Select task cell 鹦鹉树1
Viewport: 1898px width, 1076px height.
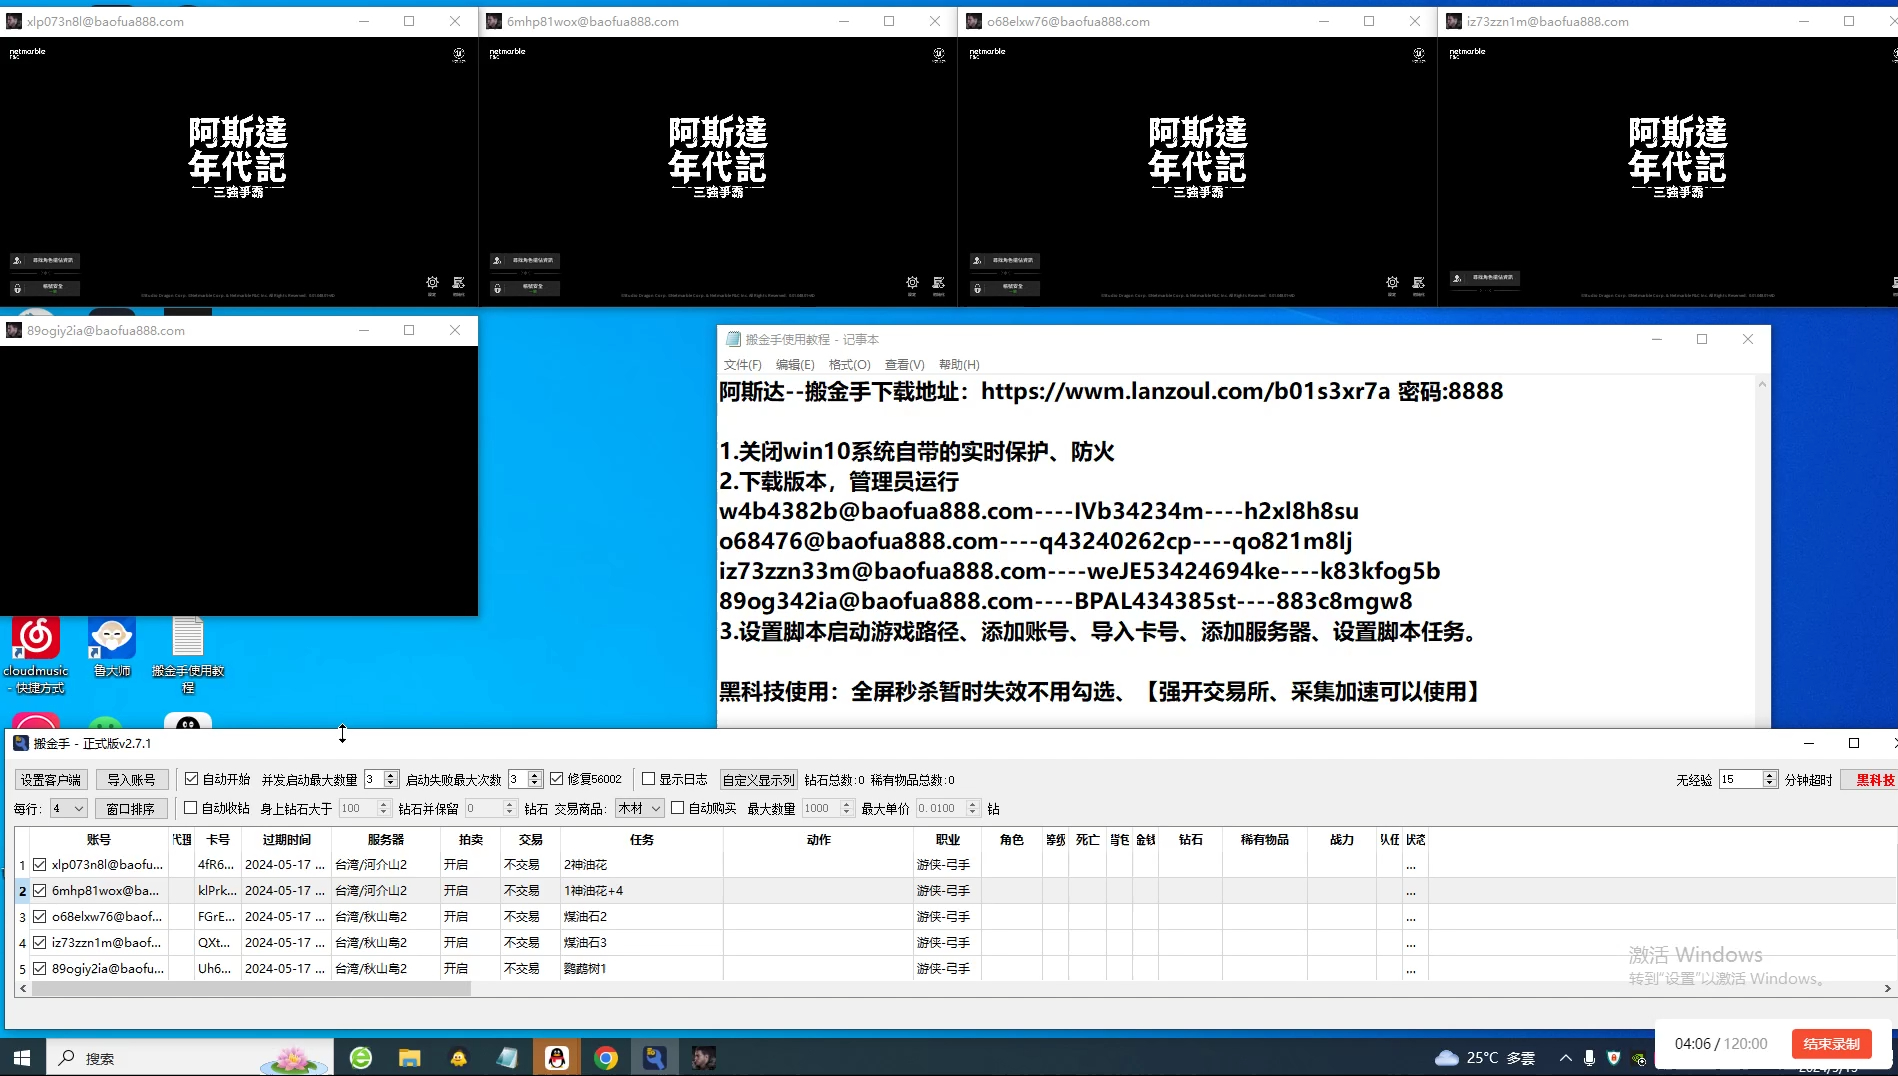642,968
